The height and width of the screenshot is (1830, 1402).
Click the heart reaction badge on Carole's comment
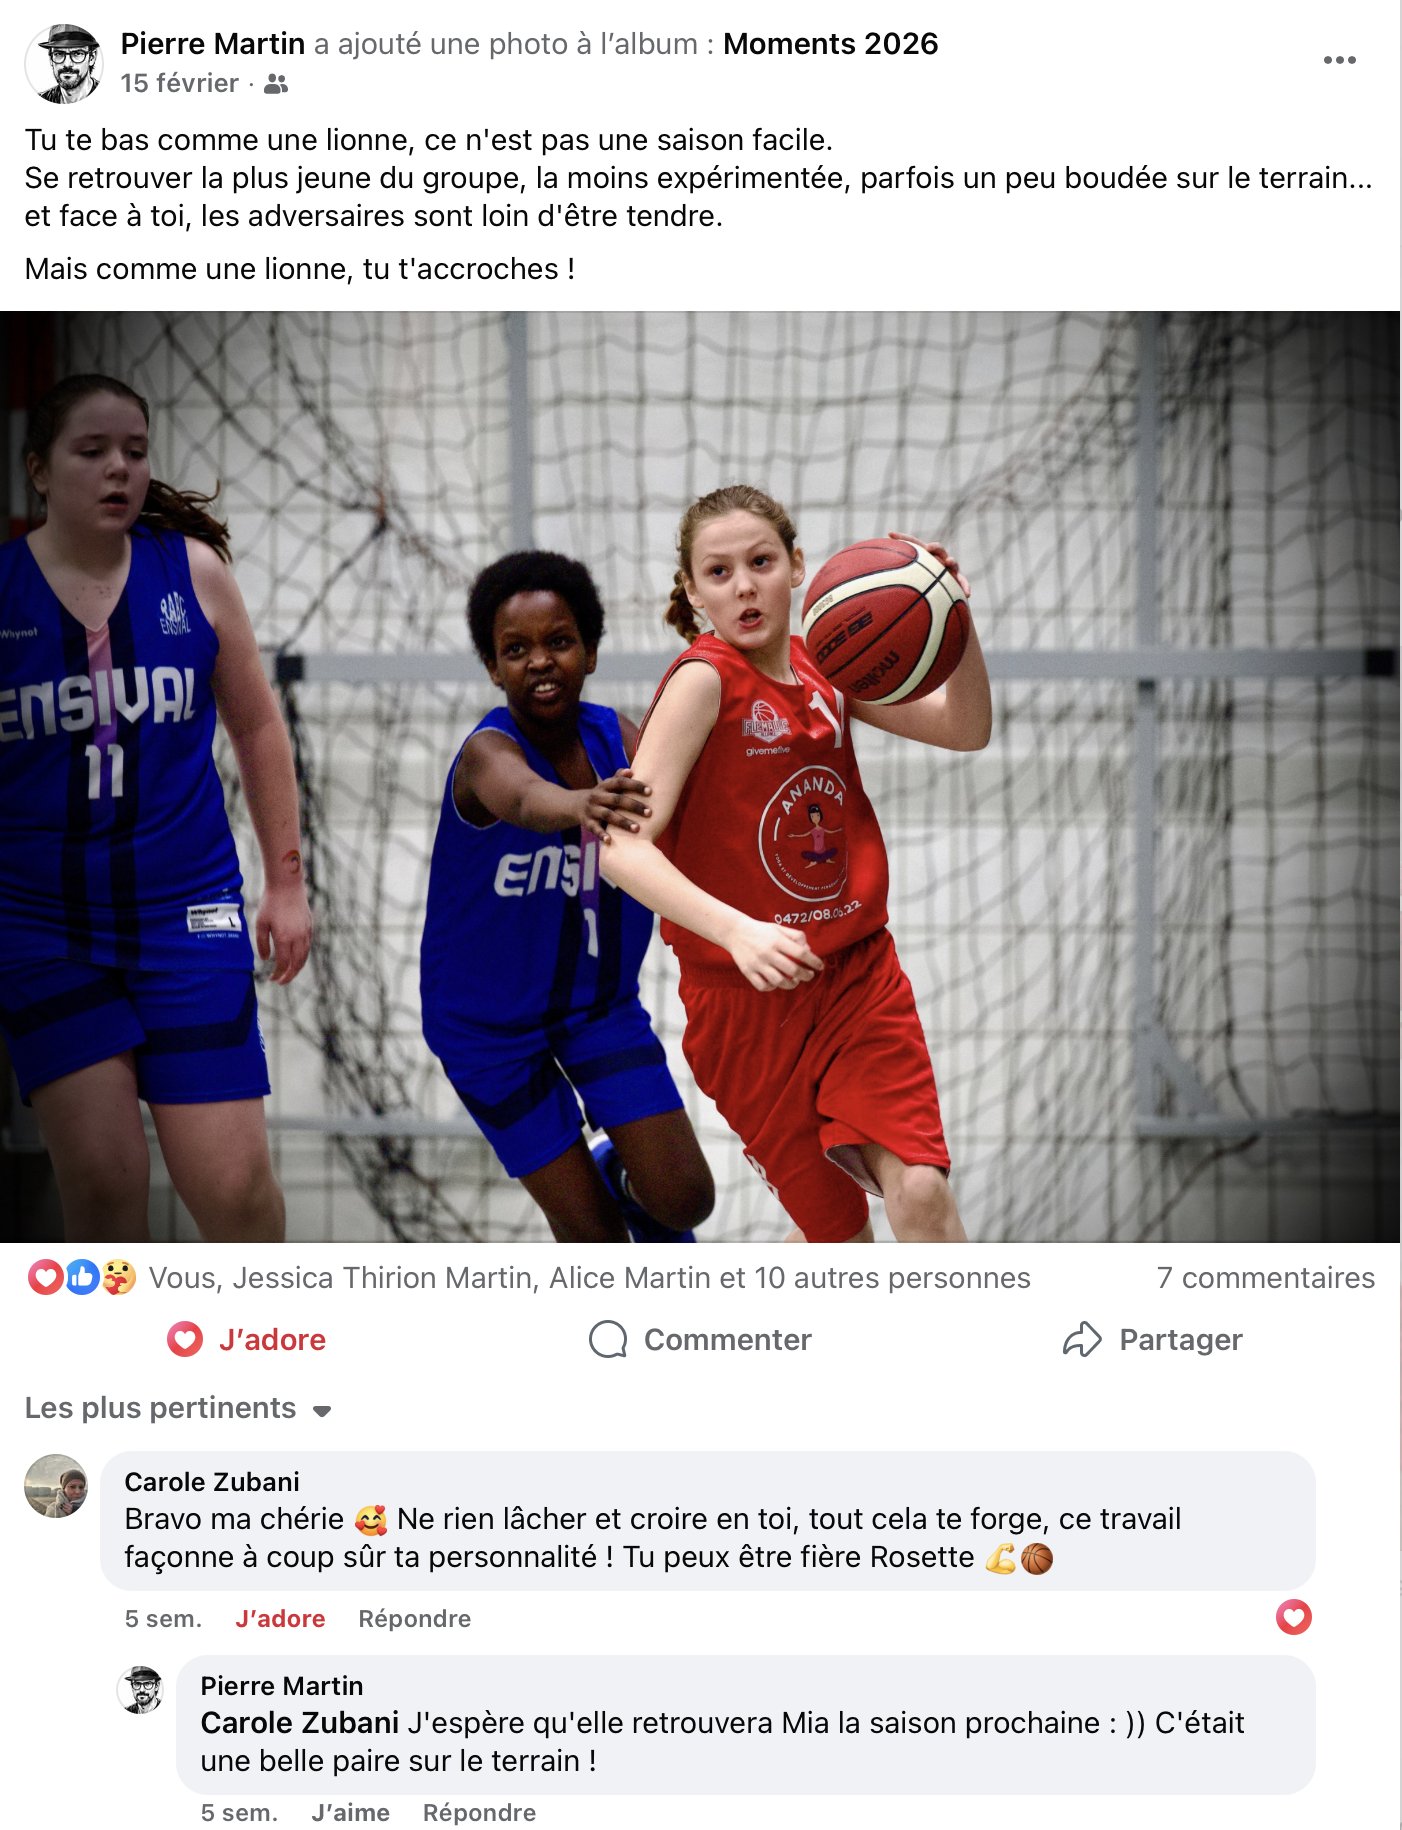coord(1293,1617)
